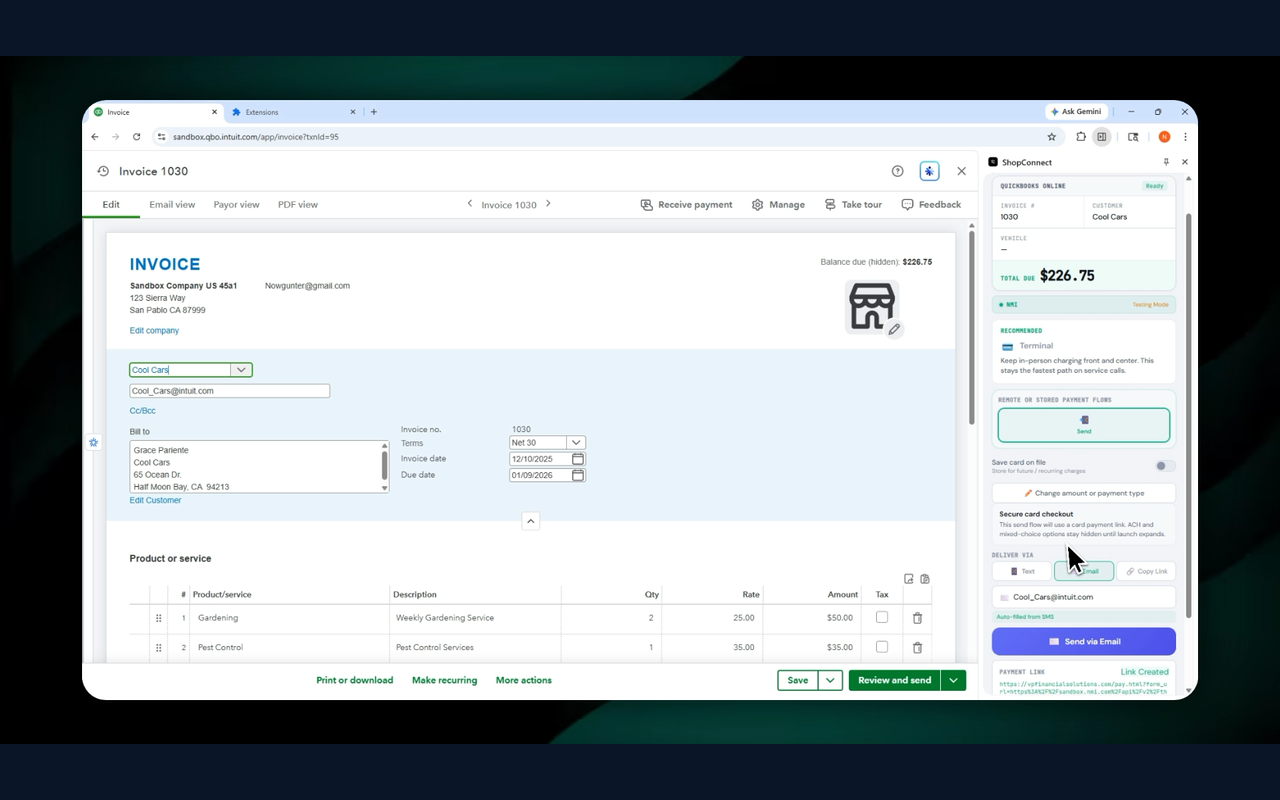
Task: Click the sparkle icon left of Bill to
Action: point(93,442)
